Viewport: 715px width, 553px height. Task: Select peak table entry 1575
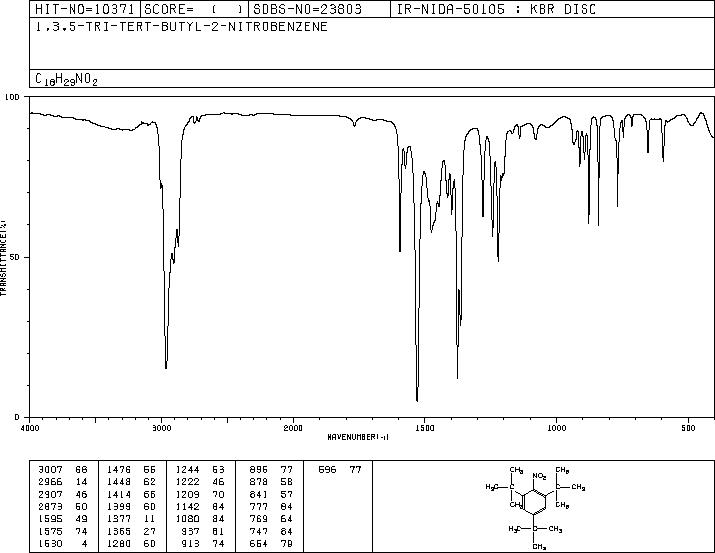[51, 531]
